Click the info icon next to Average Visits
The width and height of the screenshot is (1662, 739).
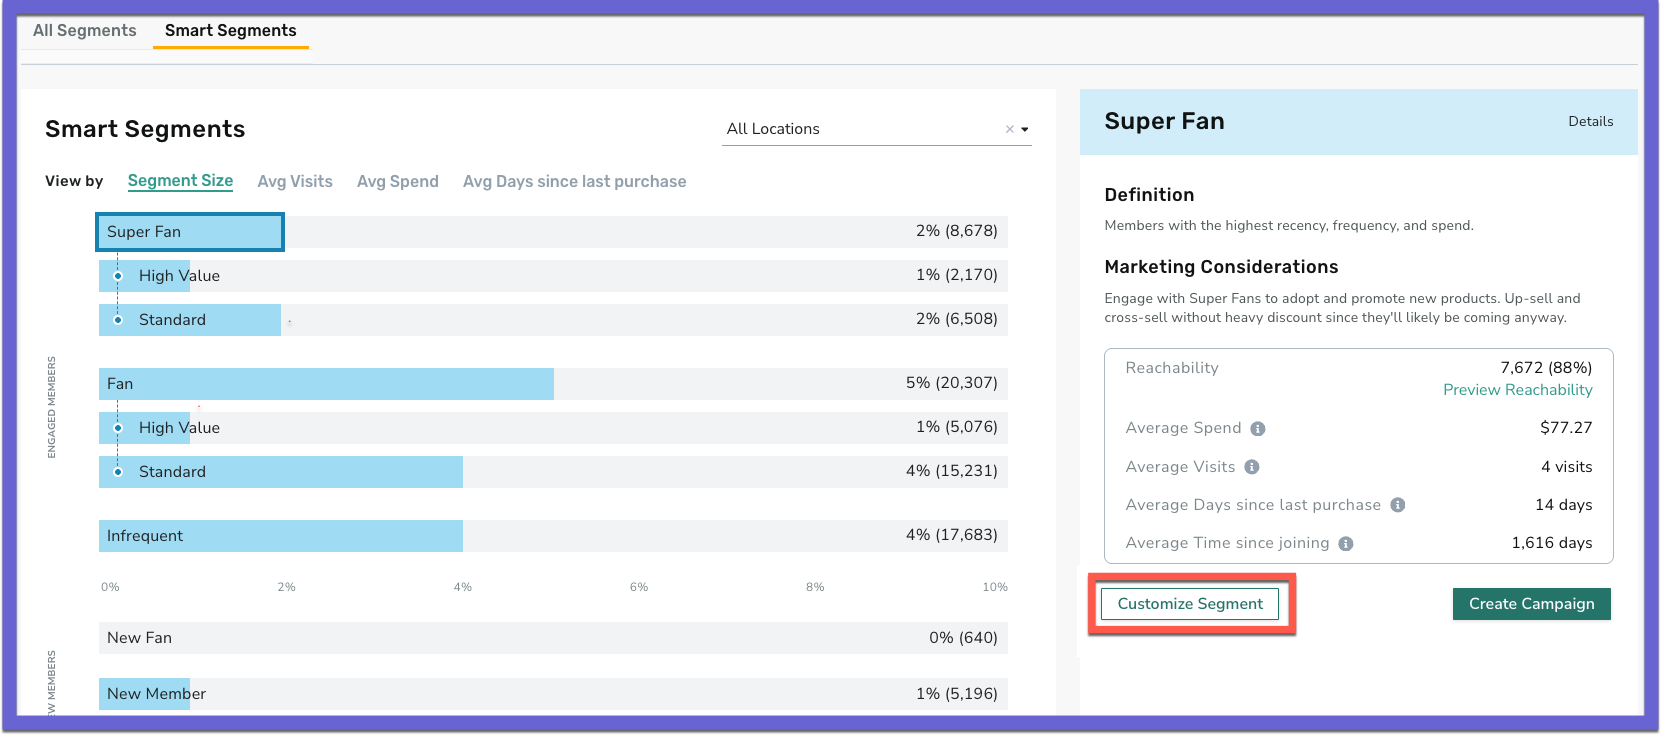coord(1252,467)
